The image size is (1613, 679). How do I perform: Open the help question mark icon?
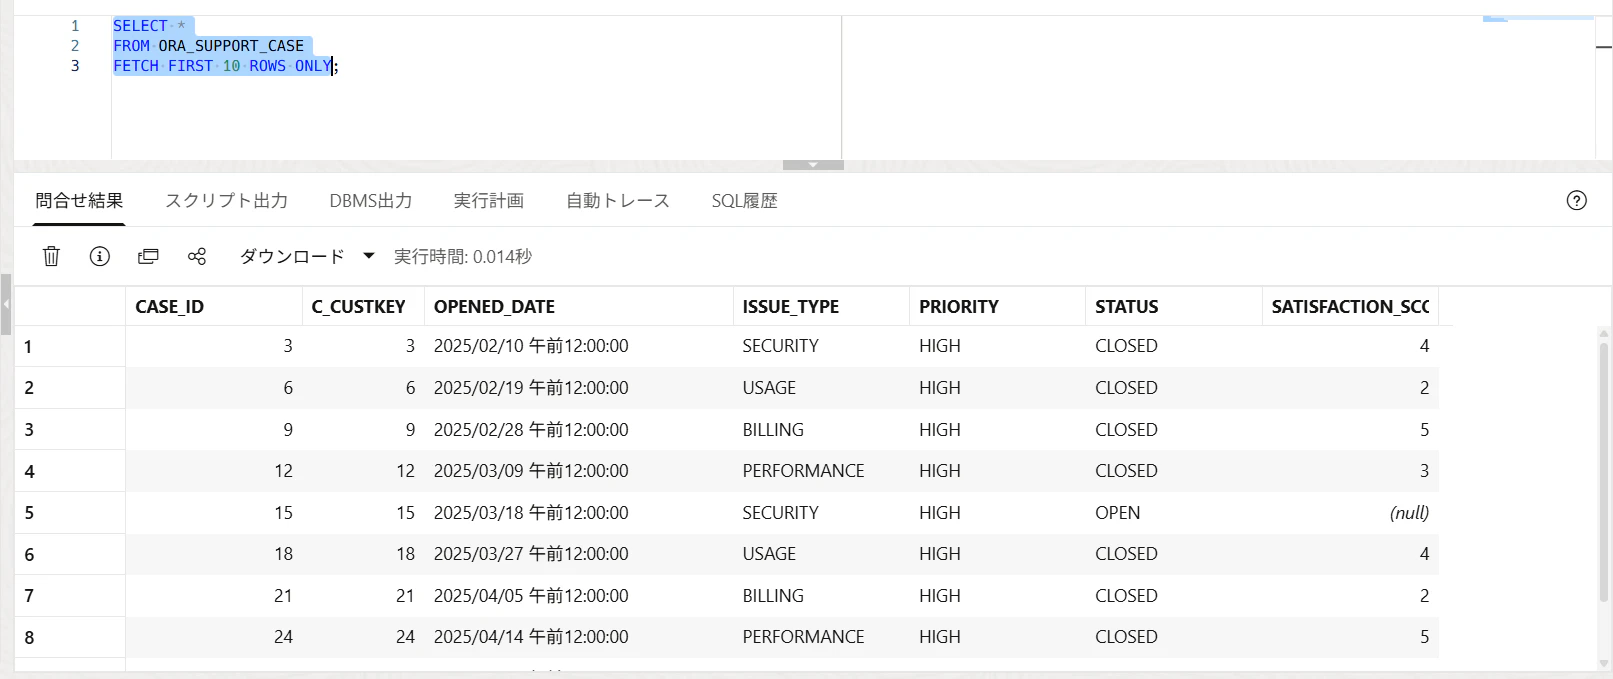tap(1577, 201)
